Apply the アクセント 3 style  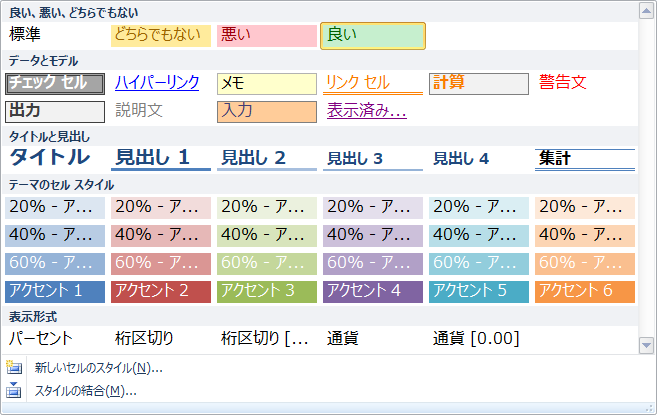(267, 292)
